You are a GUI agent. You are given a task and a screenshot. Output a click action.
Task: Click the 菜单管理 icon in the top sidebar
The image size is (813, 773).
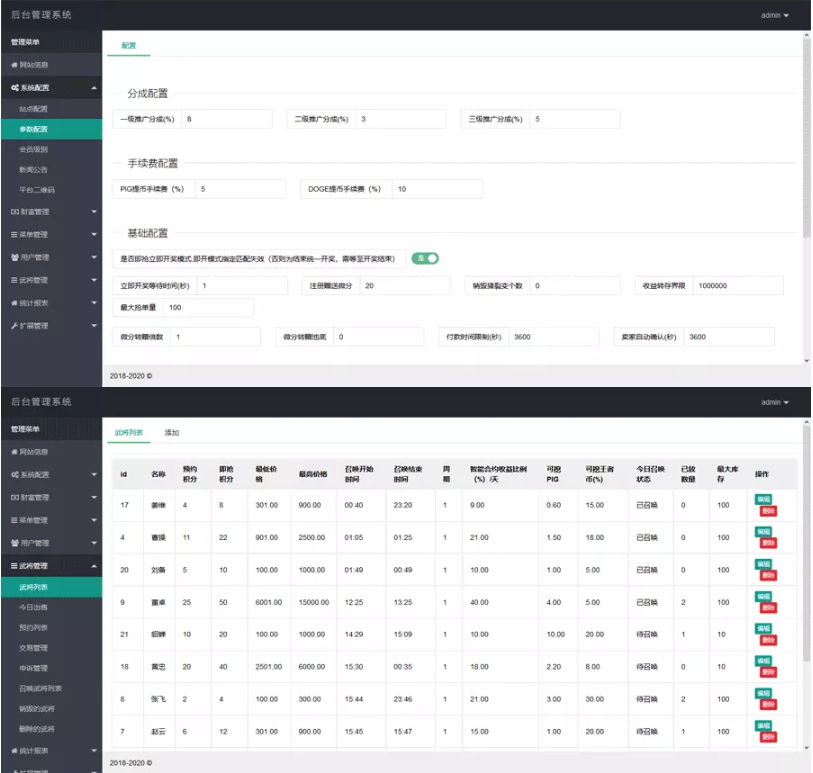[13, 235]
